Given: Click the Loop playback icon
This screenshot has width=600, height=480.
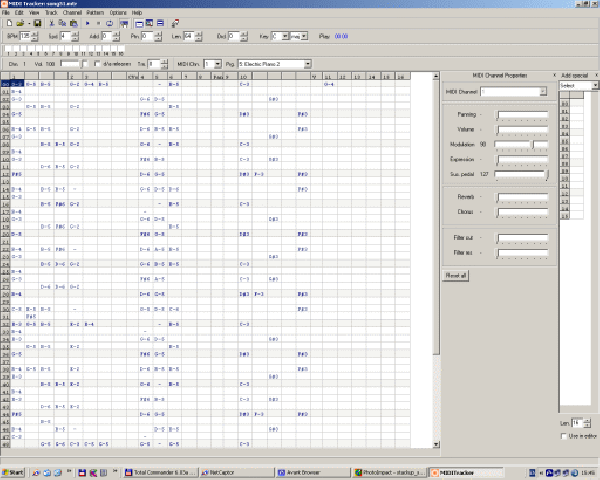Looking at the screenshot, I should click(109, 21).
